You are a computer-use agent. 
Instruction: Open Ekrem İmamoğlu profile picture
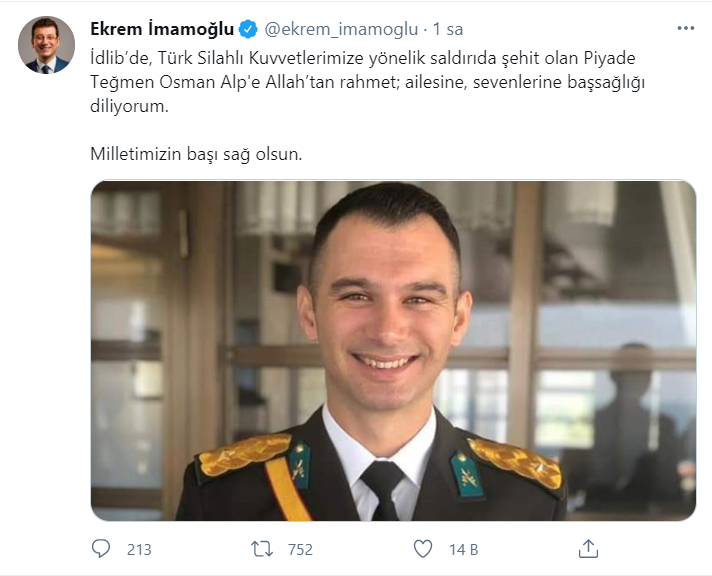click(46, 45)
